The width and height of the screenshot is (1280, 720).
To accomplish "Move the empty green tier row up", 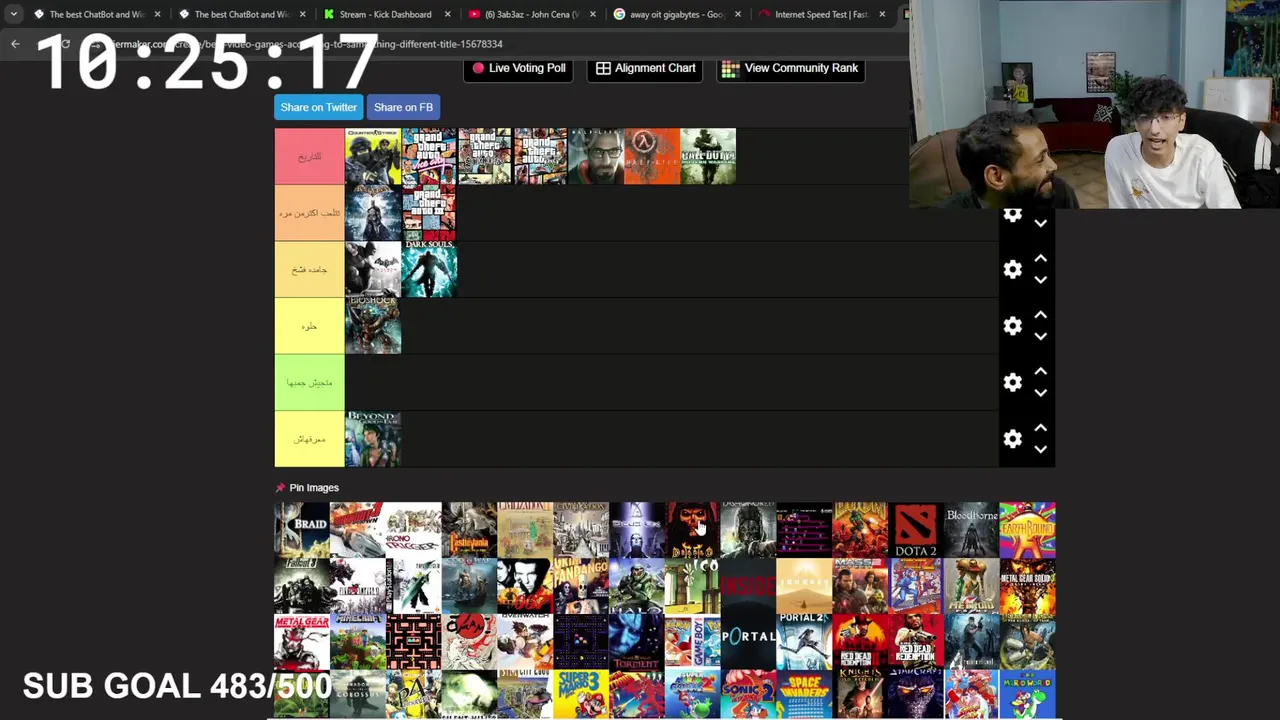I will click(x=1040, y=371).
